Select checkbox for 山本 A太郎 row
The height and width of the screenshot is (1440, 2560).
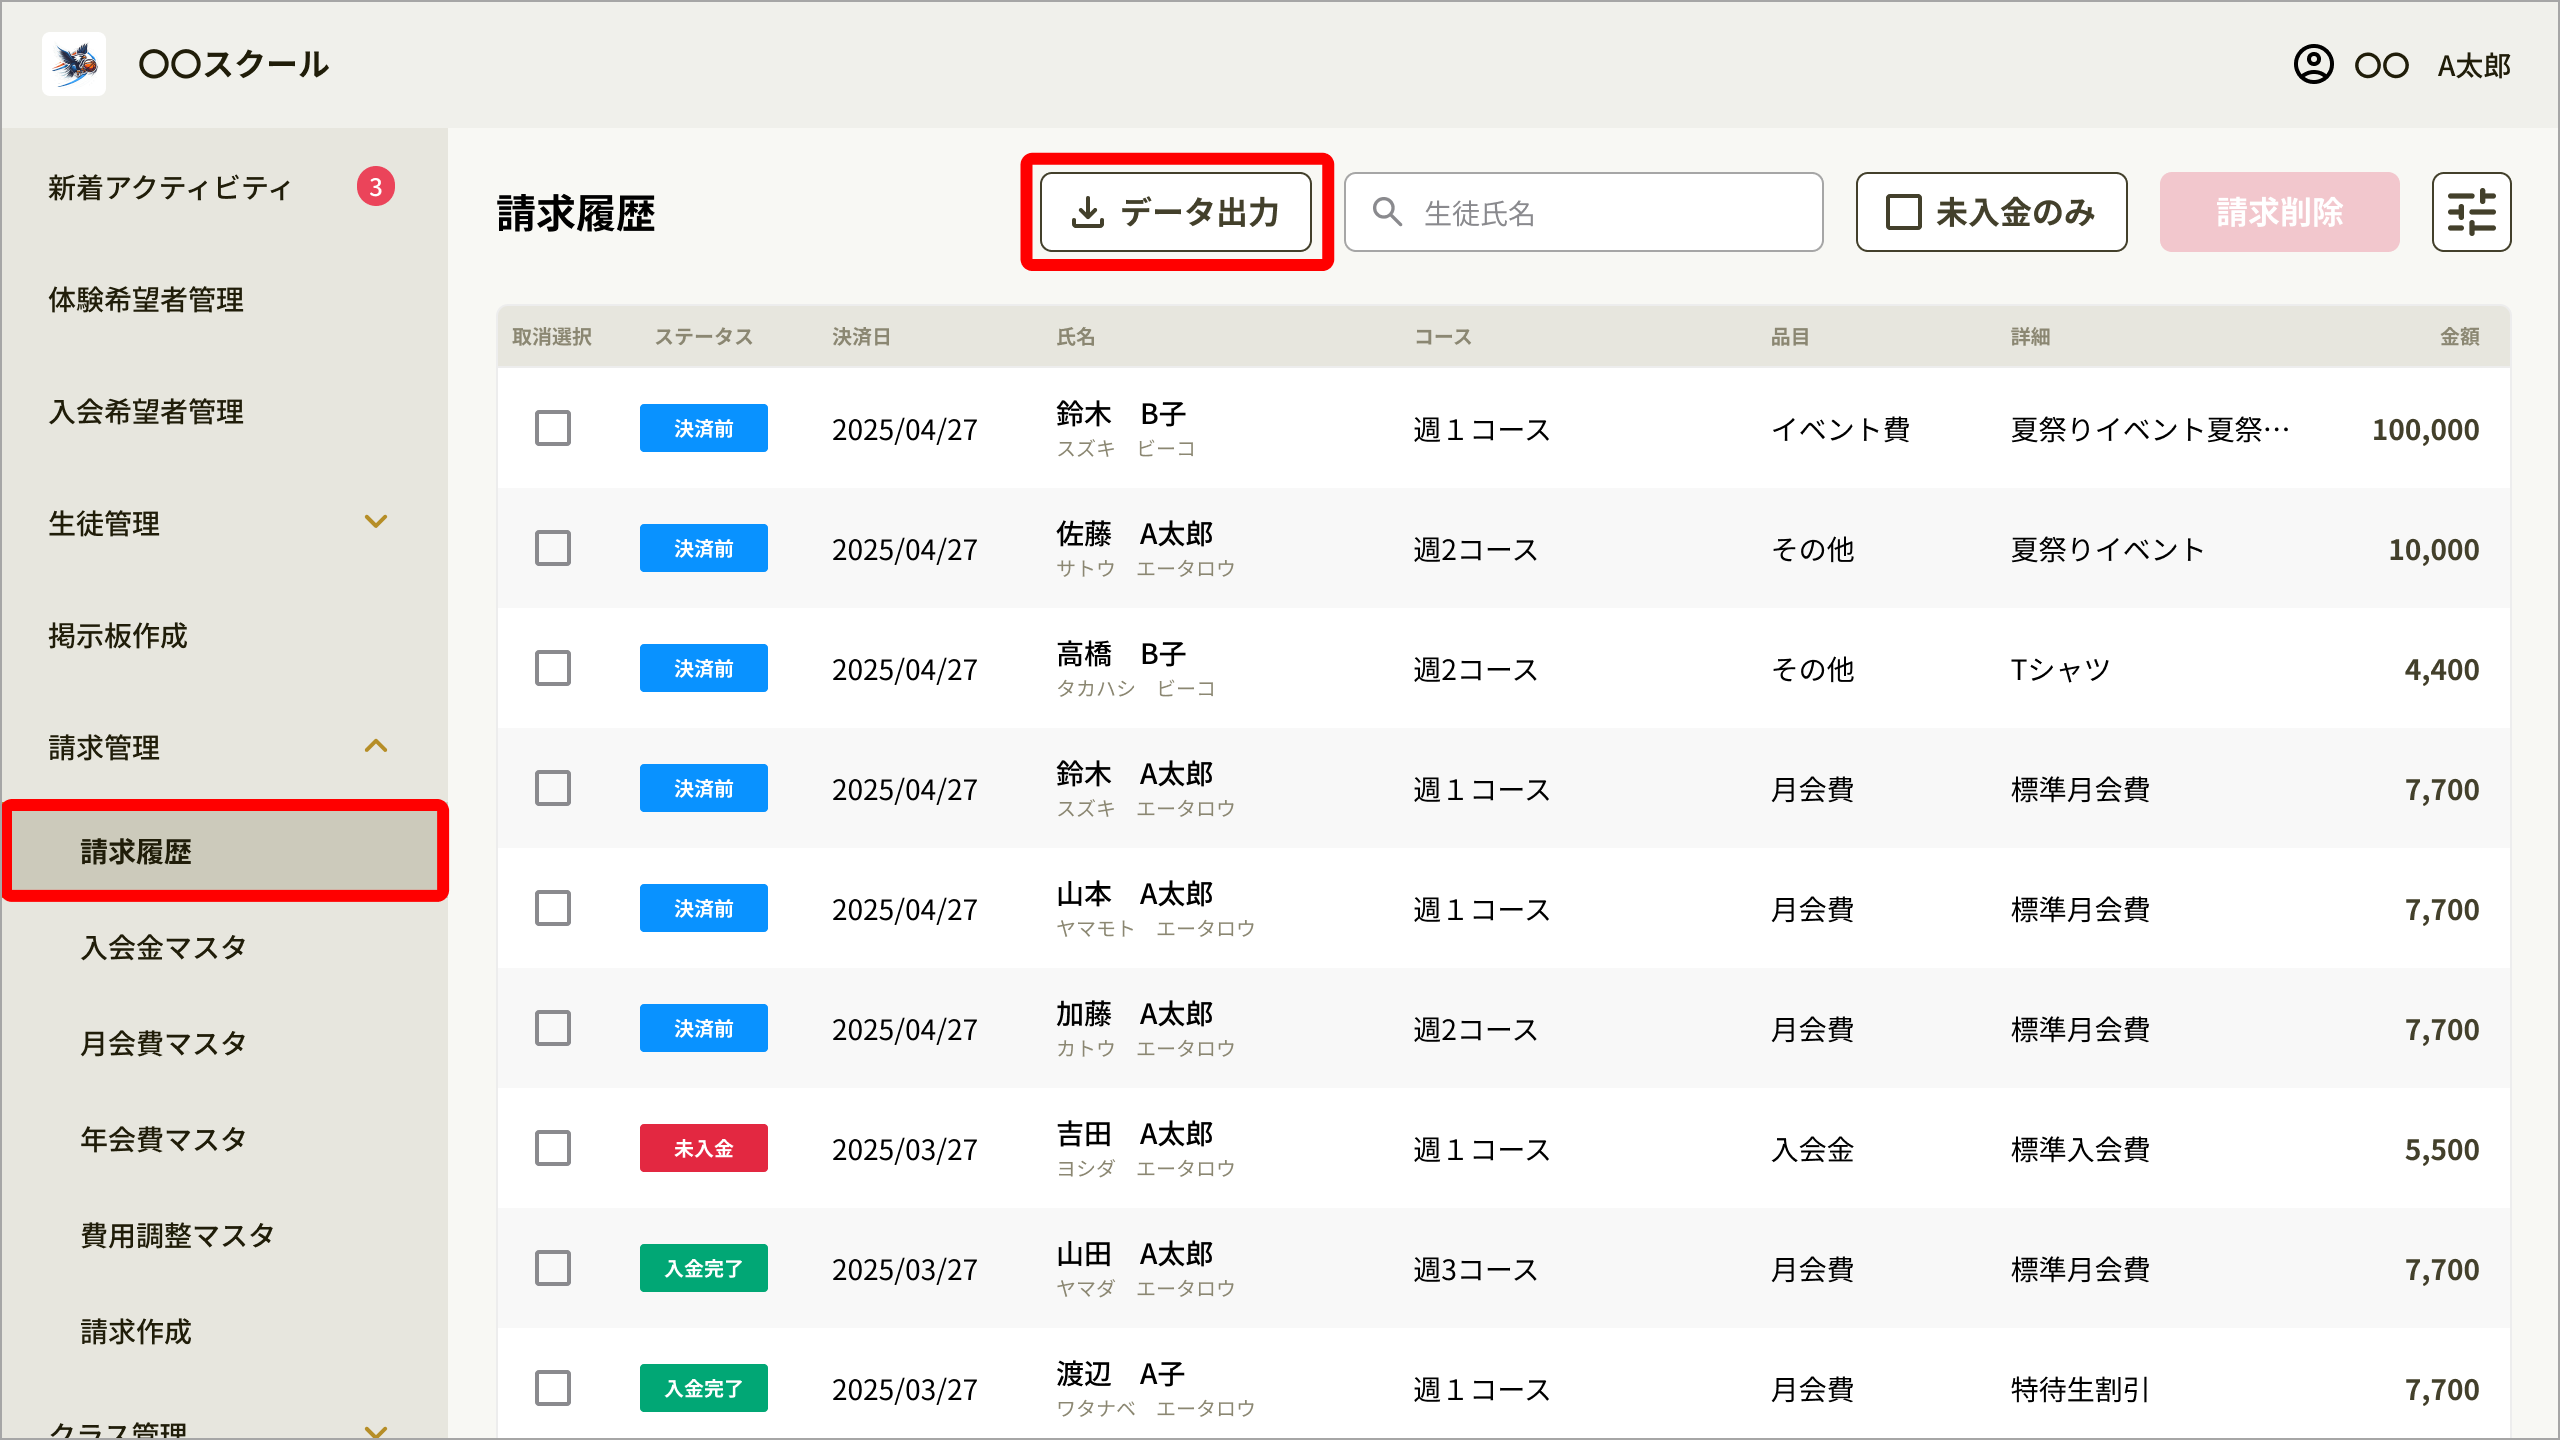553,908
